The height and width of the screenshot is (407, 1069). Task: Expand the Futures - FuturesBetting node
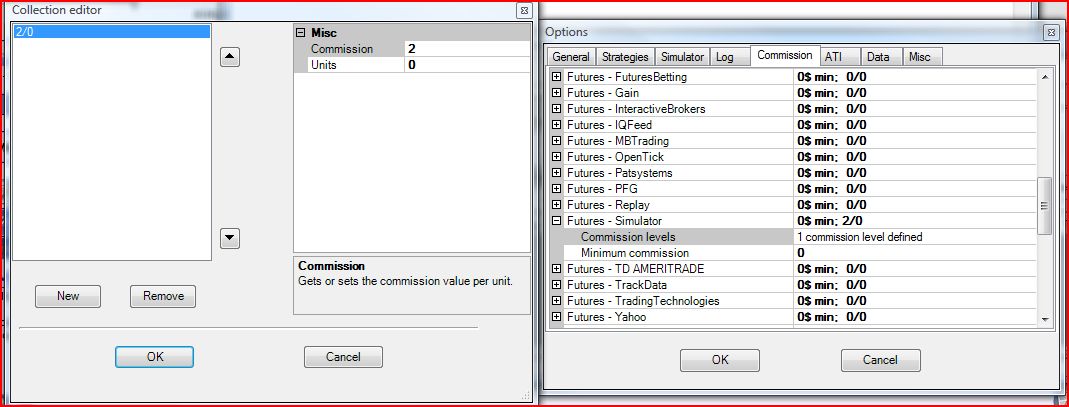(557, 77)
